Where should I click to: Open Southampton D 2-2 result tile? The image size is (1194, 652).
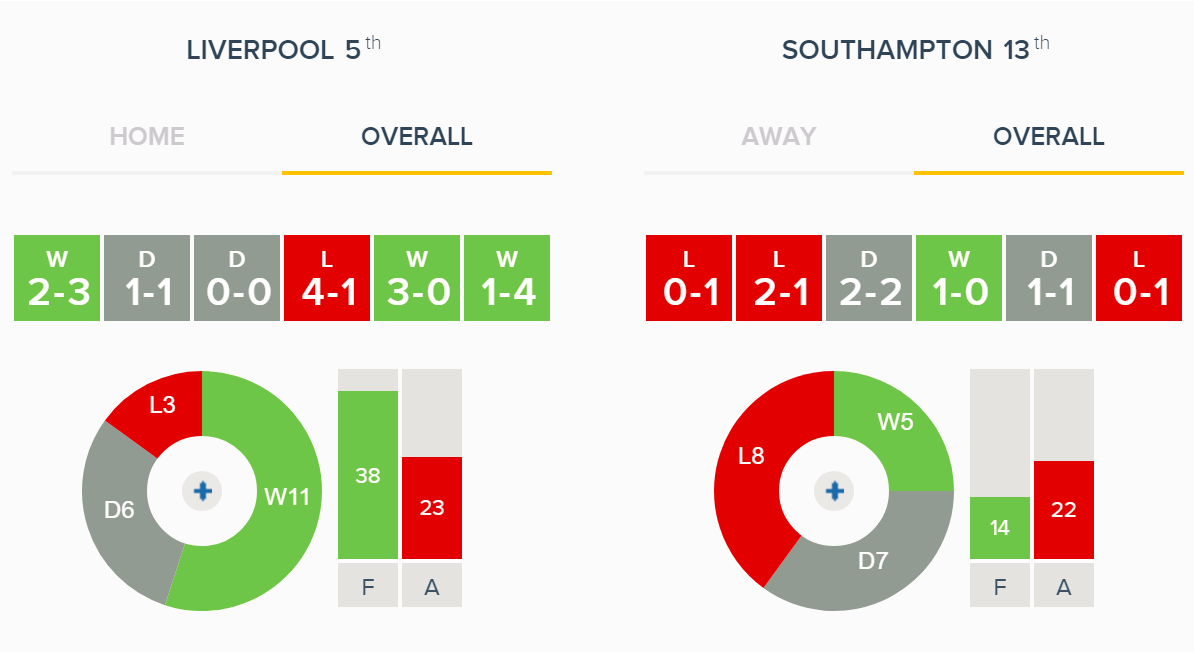(x=869, y=278)
